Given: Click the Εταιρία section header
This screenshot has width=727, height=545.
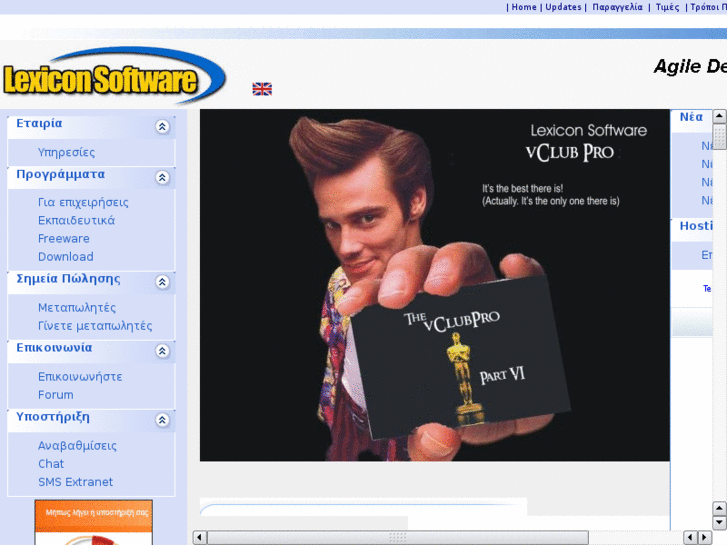Looking at the screenshot, I should (x=91, y=127).
